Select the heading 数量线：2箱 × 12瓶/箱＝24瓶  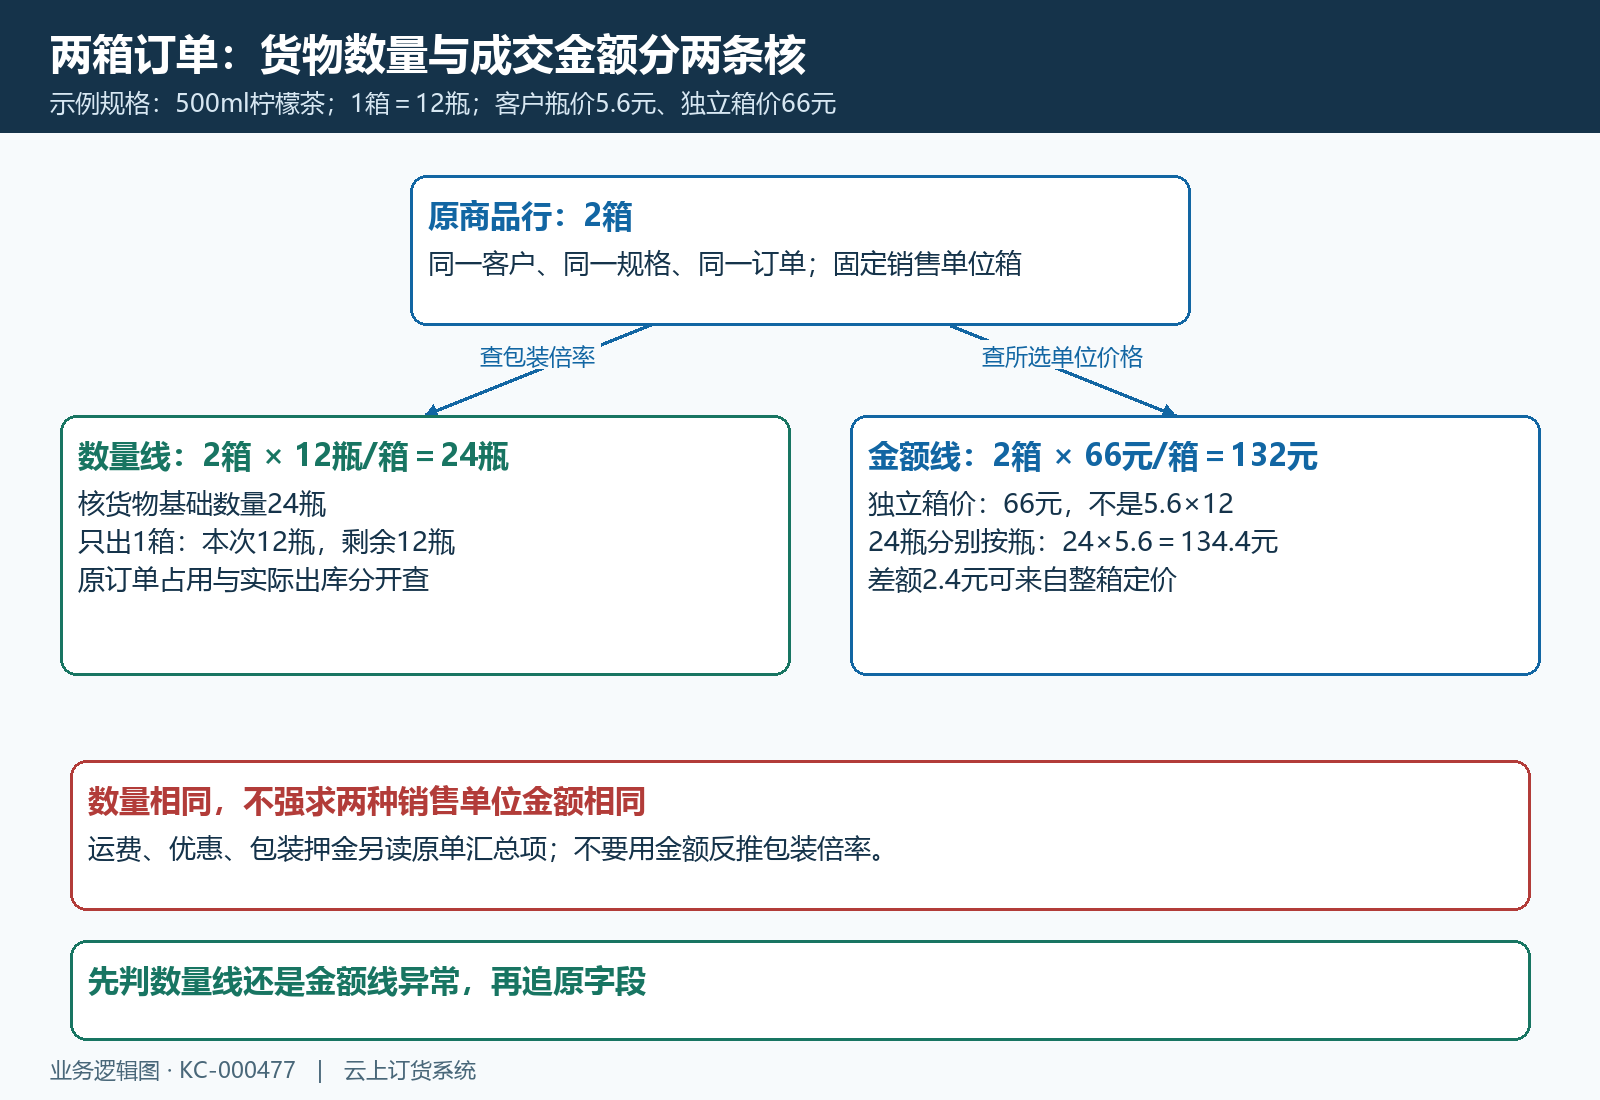click(x=293, y=456)
